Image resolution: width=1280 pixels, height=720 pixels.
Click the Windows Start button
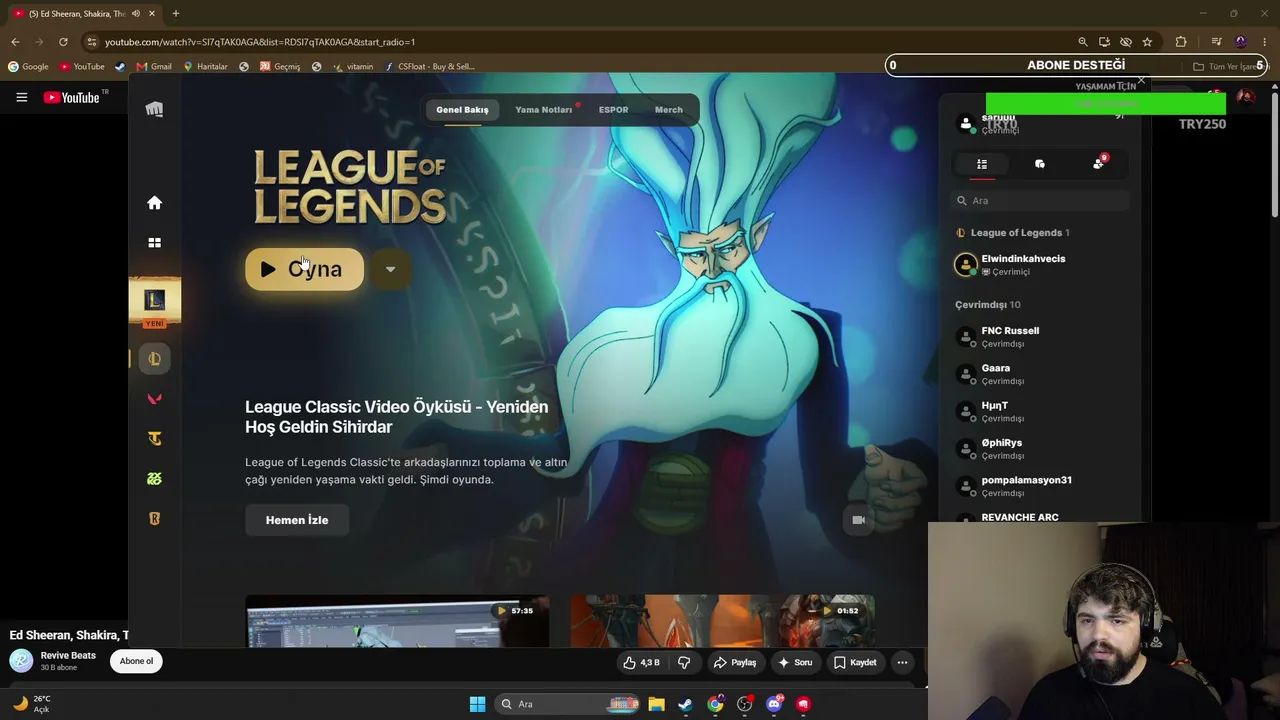click(477, 704)
